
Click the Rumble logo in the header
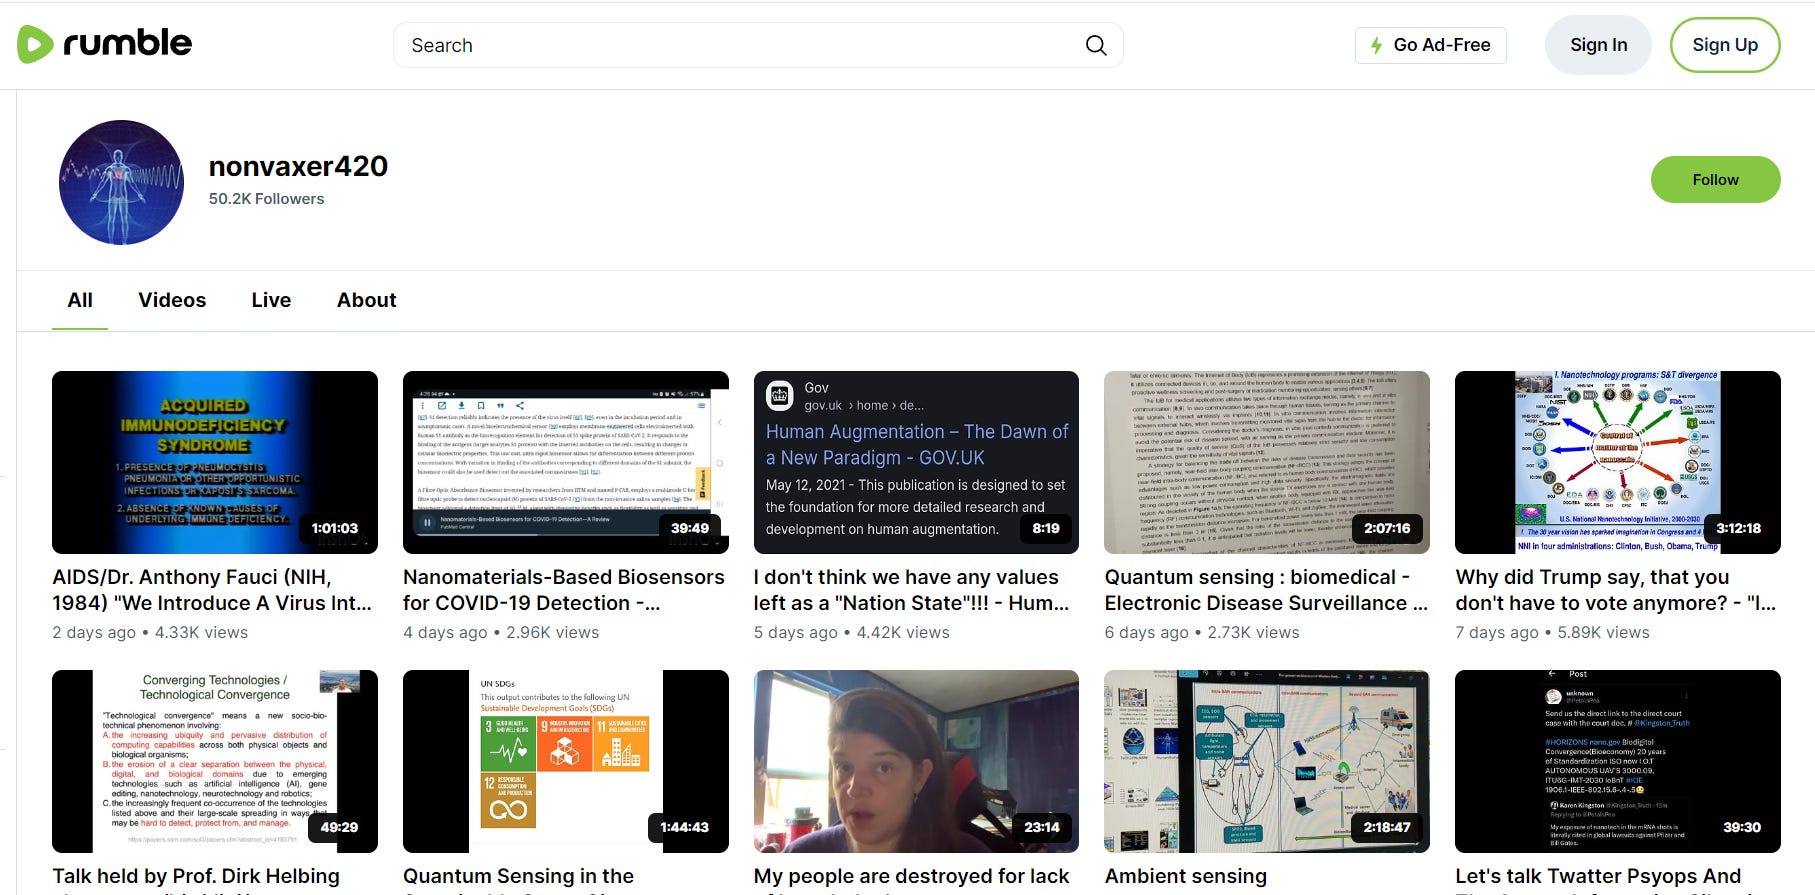(104, 44)
